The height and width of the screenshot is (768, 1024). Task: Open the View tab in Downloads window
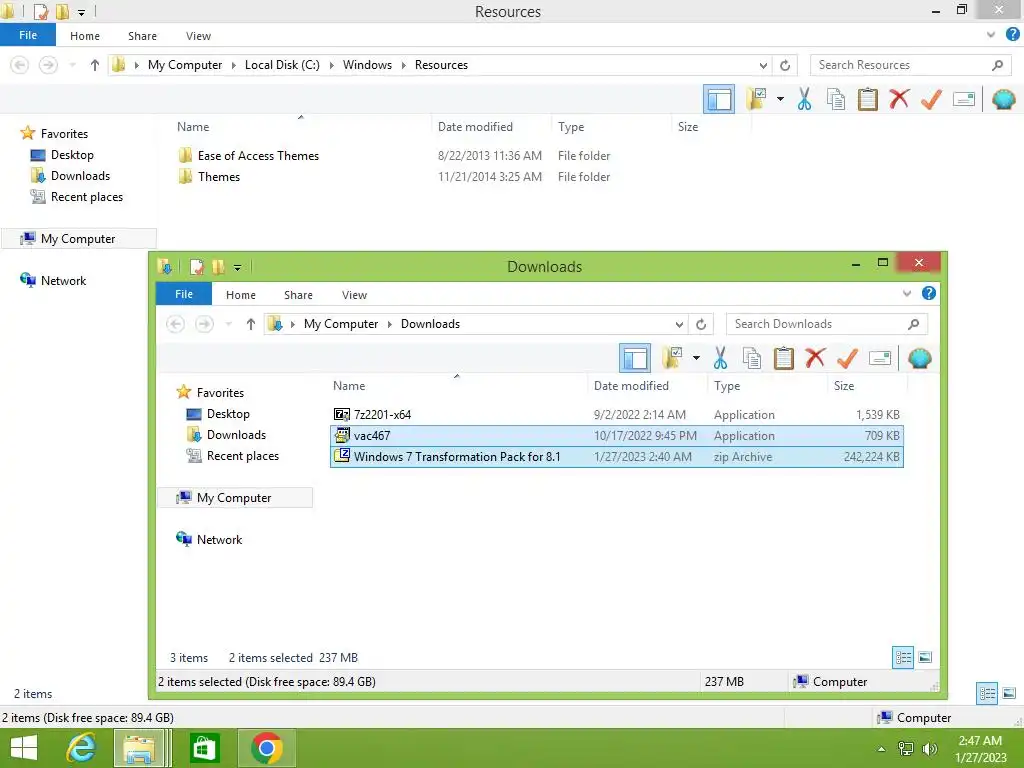[355, 295]
